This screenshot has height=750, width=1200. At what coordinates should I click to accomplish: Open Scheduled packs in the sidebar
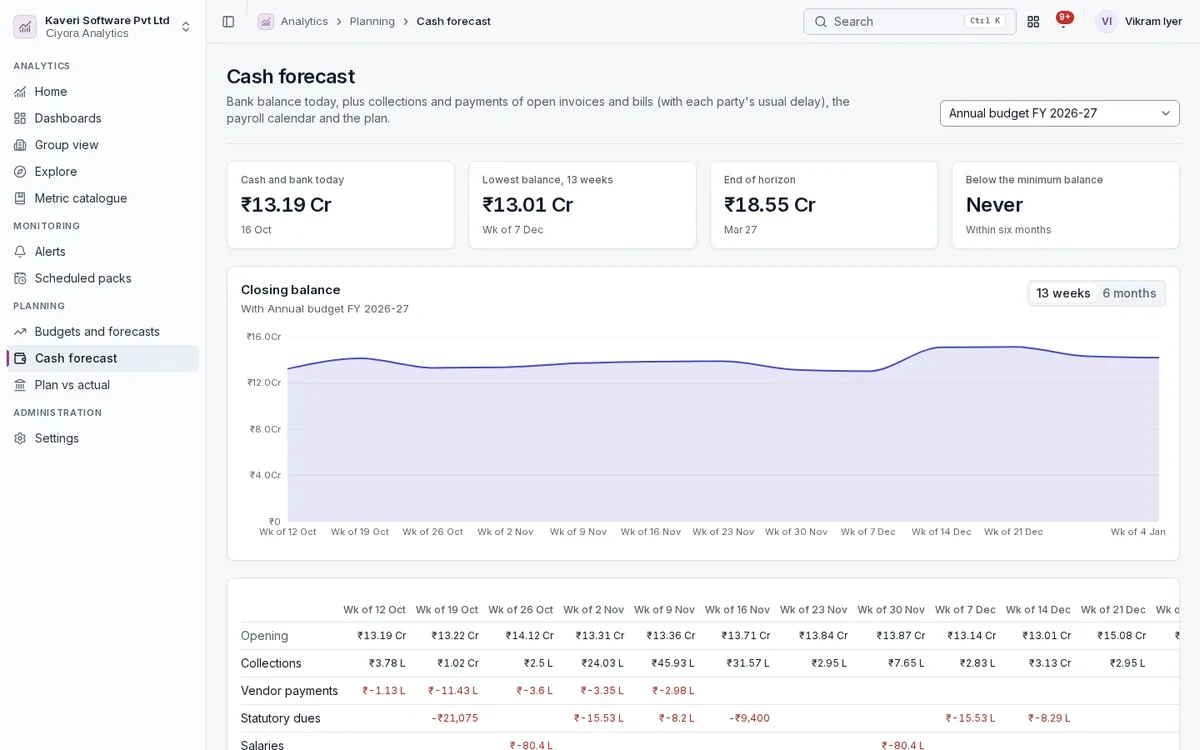pyautogui.click(x=102, y=278)
